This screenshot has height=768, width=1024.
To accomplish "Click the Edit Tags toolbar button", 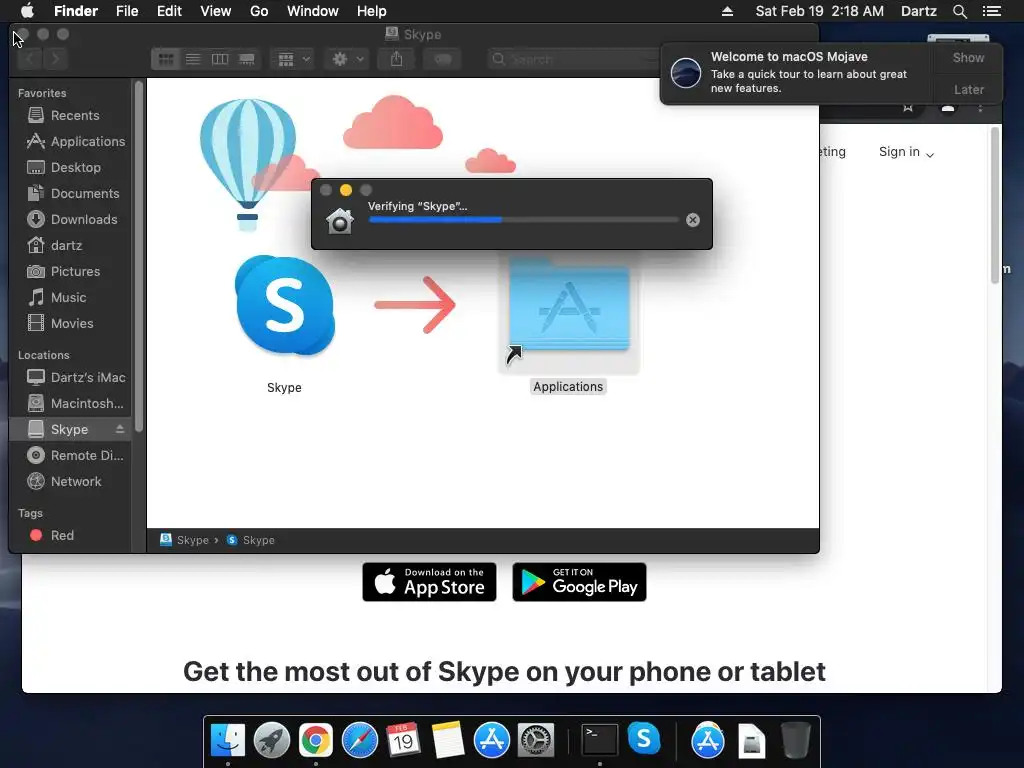I will (442, 59).
